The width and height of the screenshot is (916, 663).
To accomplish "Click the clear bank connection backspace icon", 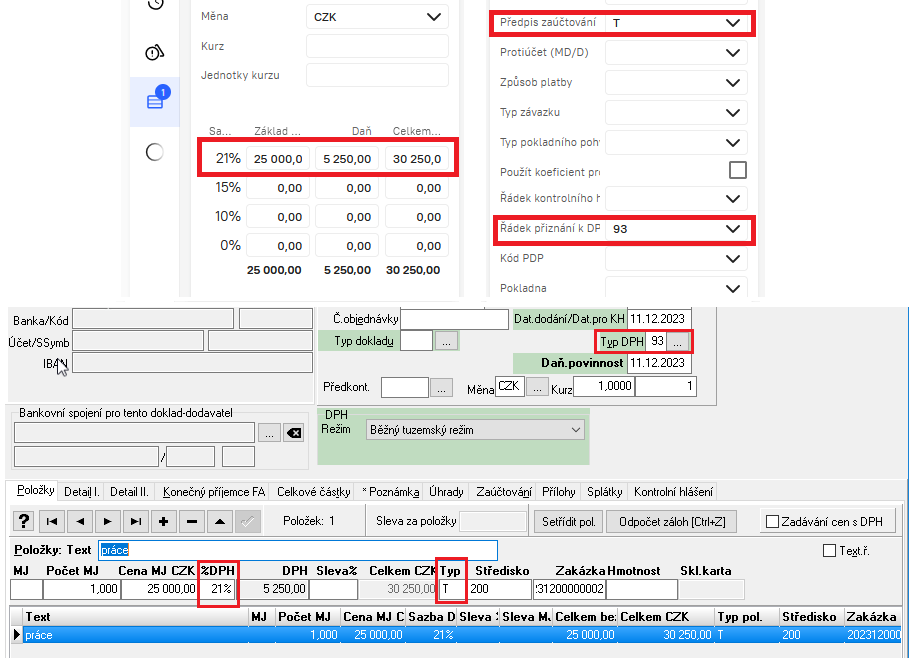I will (x=293, y=433).
